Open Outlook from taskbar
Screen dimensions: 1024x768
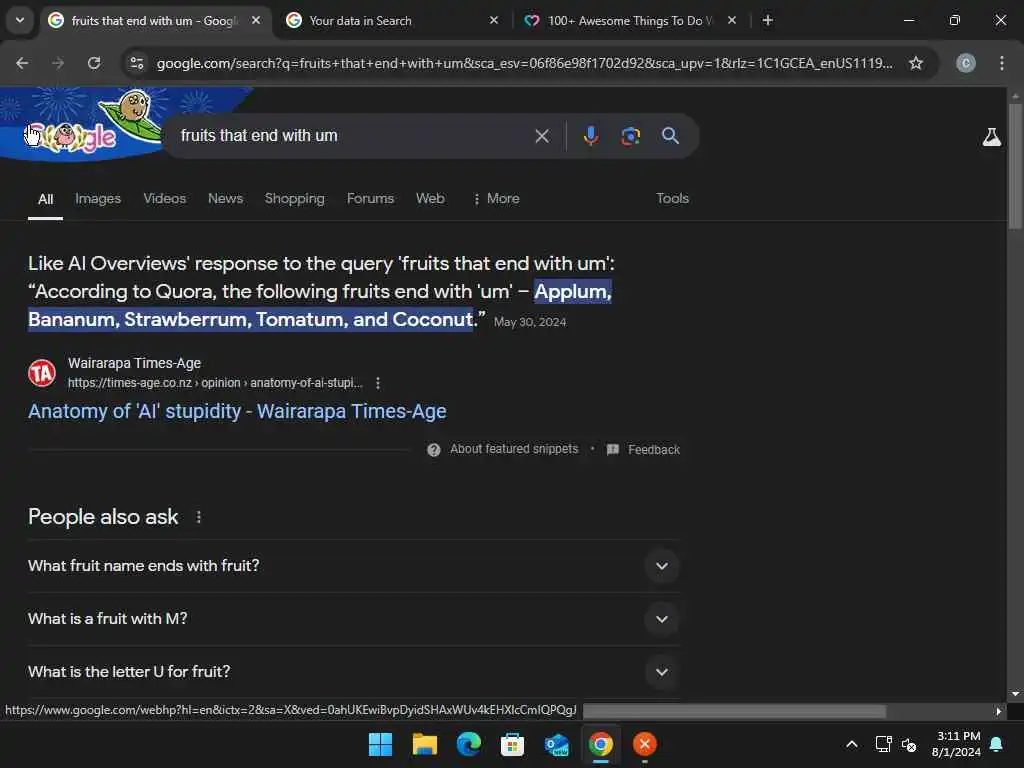[x=556, y=744]
